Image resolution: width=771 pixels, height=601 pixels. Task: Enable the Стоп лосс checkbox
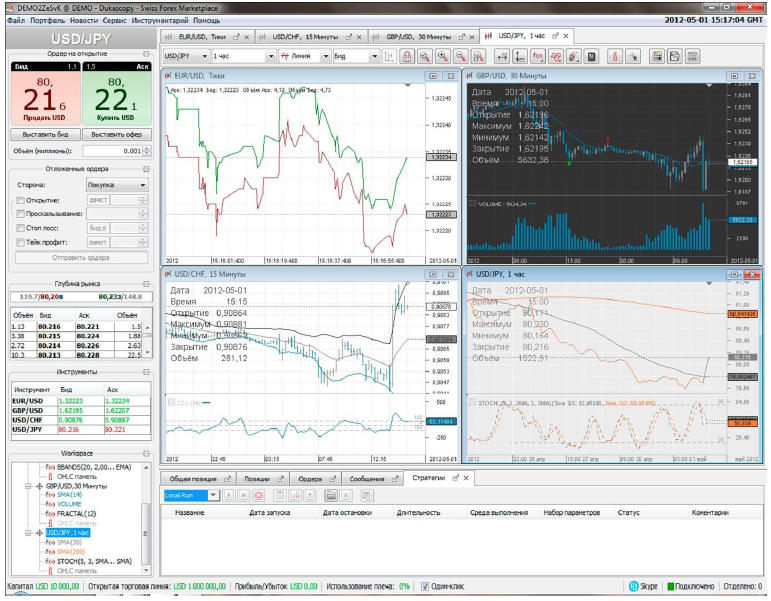coord(21,228)
